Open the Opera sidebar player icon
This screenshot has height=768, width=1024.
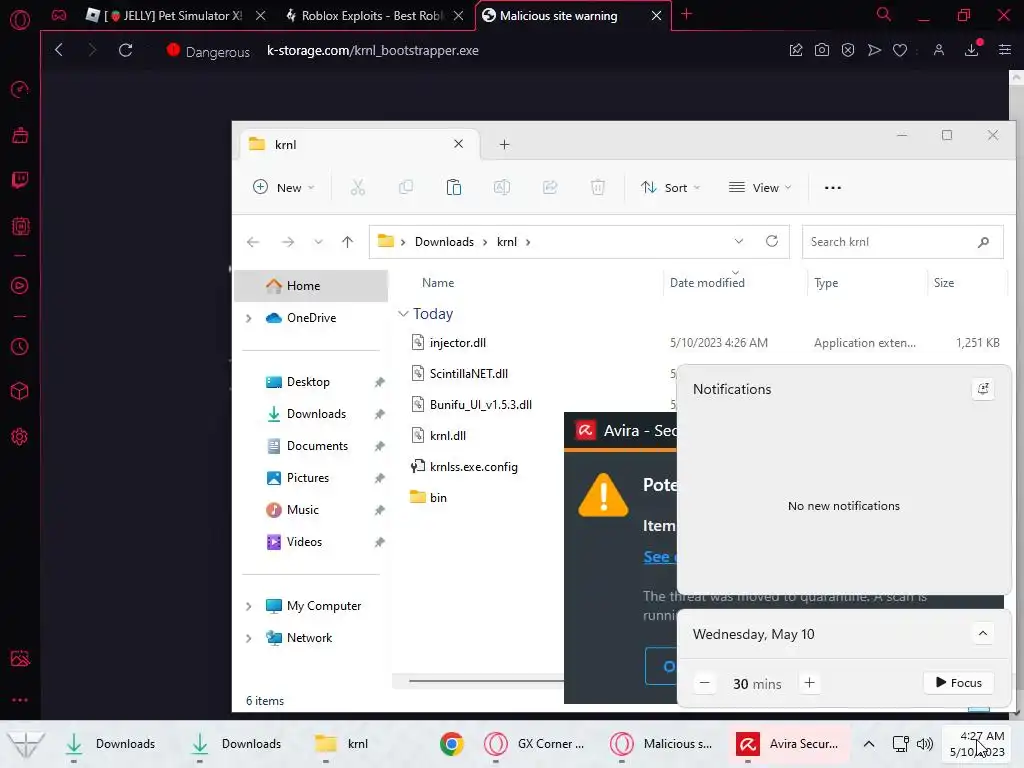[x=20, y=286]
